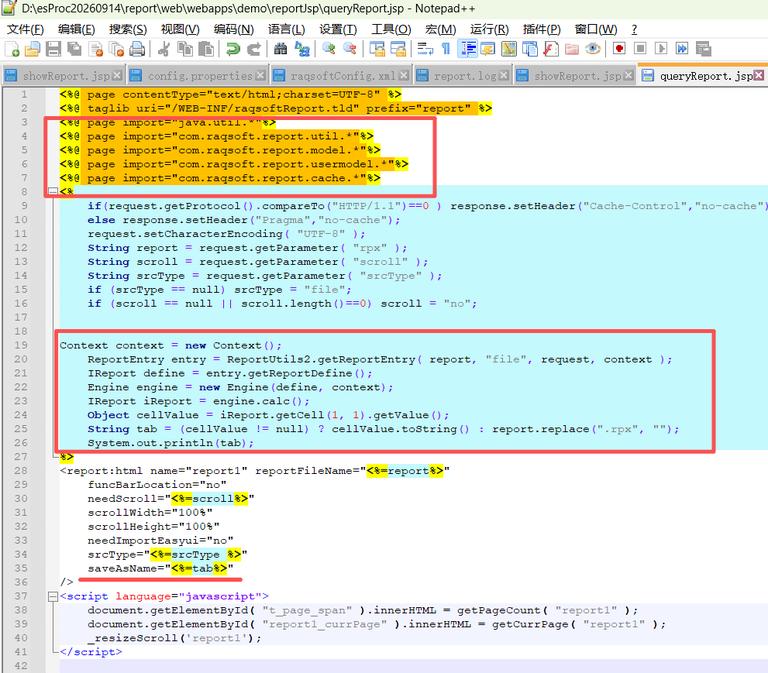Click the Save All icon
Image resolution: width=768 pixels, height=673 pixels.
[x=74, y=49]
